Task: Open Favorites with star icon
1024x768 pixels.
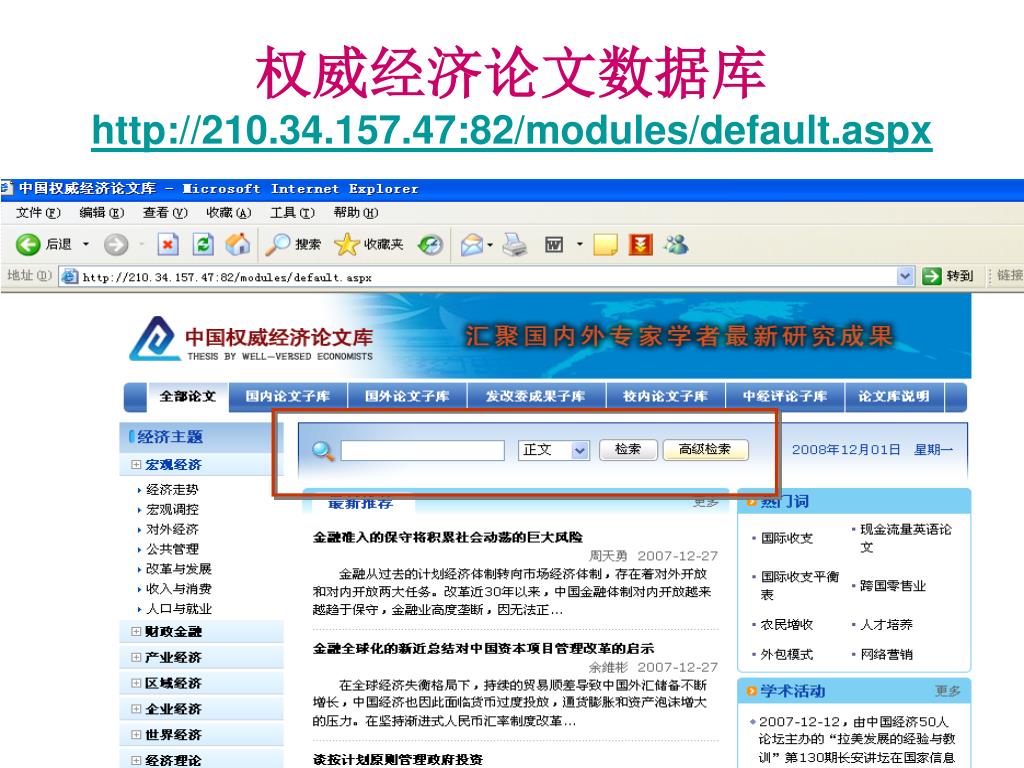Action: point(347,245)
